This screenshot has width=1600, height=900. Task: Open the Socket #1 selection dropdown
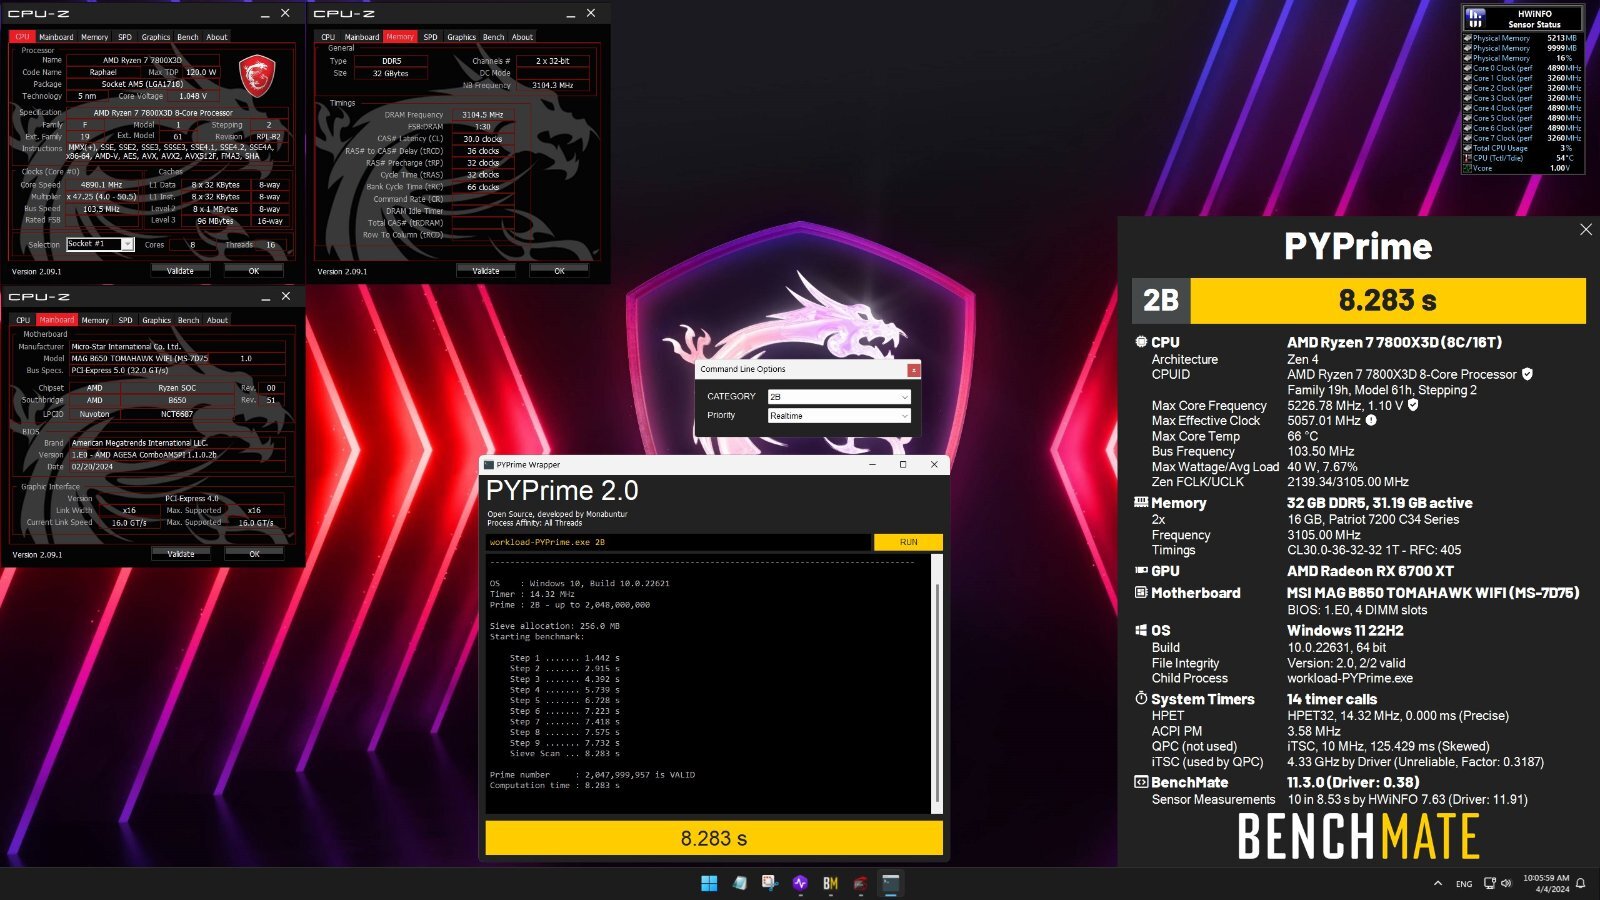[x=100, y=244]
